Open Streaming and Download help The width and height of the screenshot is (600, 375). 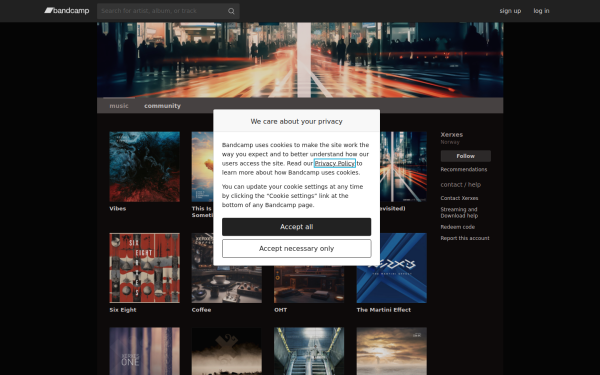(459, 212)
